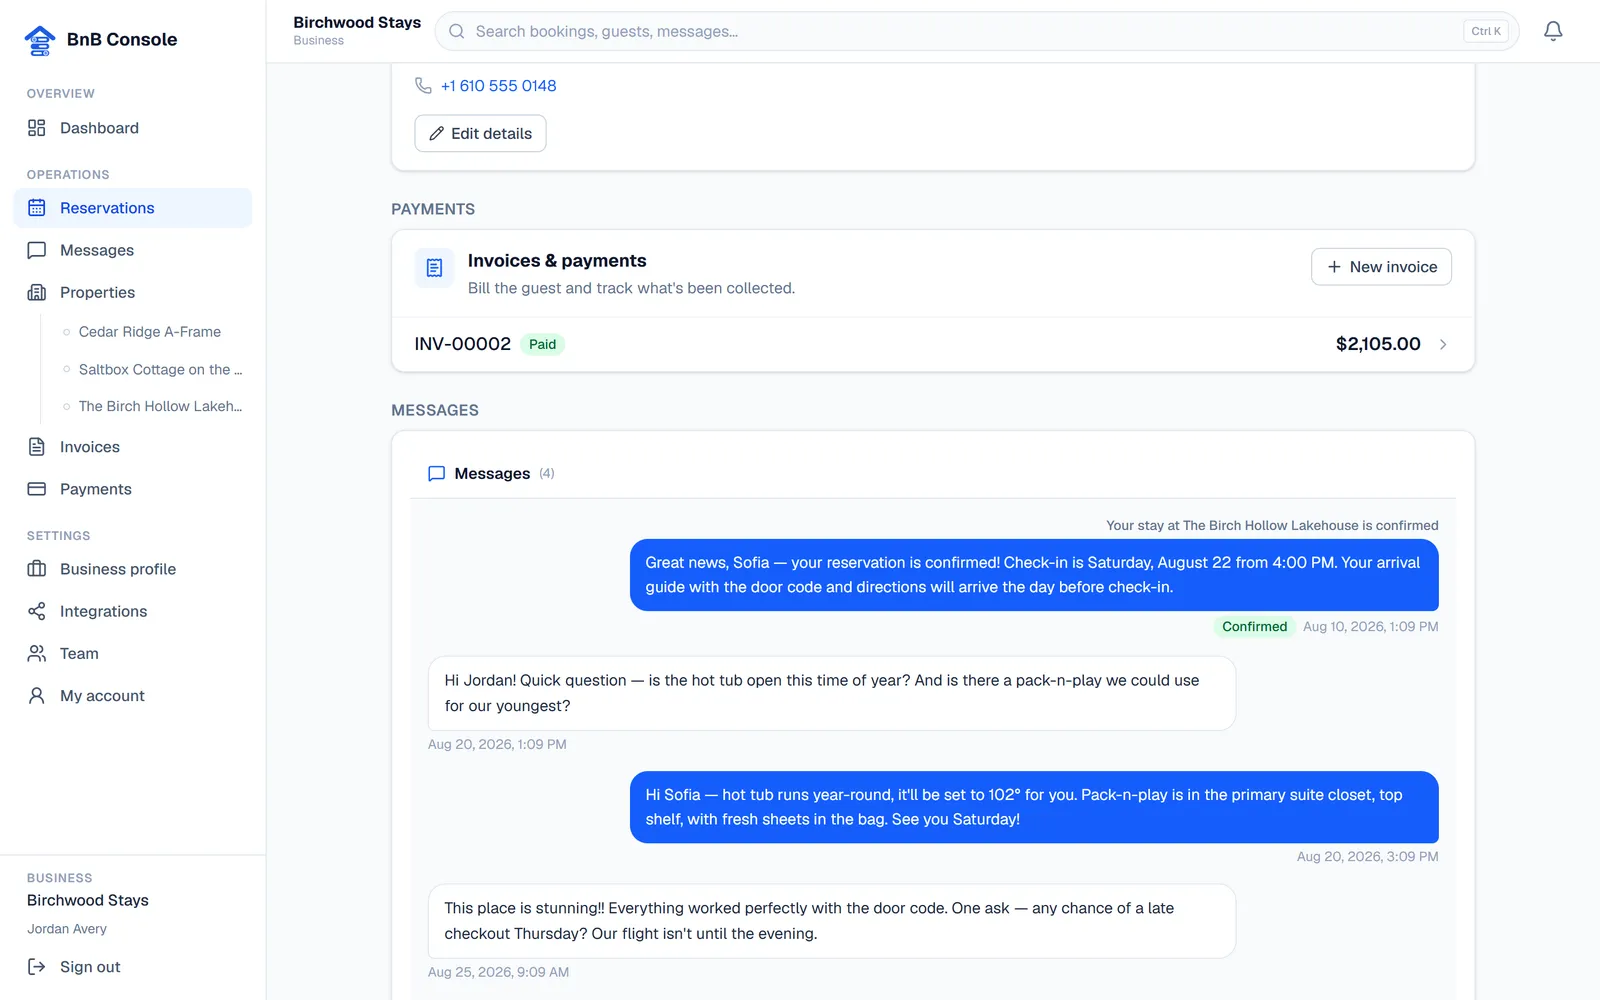Click the Aug 25, 2026, 9:09 AM timestamp
This screenshot has width=1600, height=1000.
498,972
